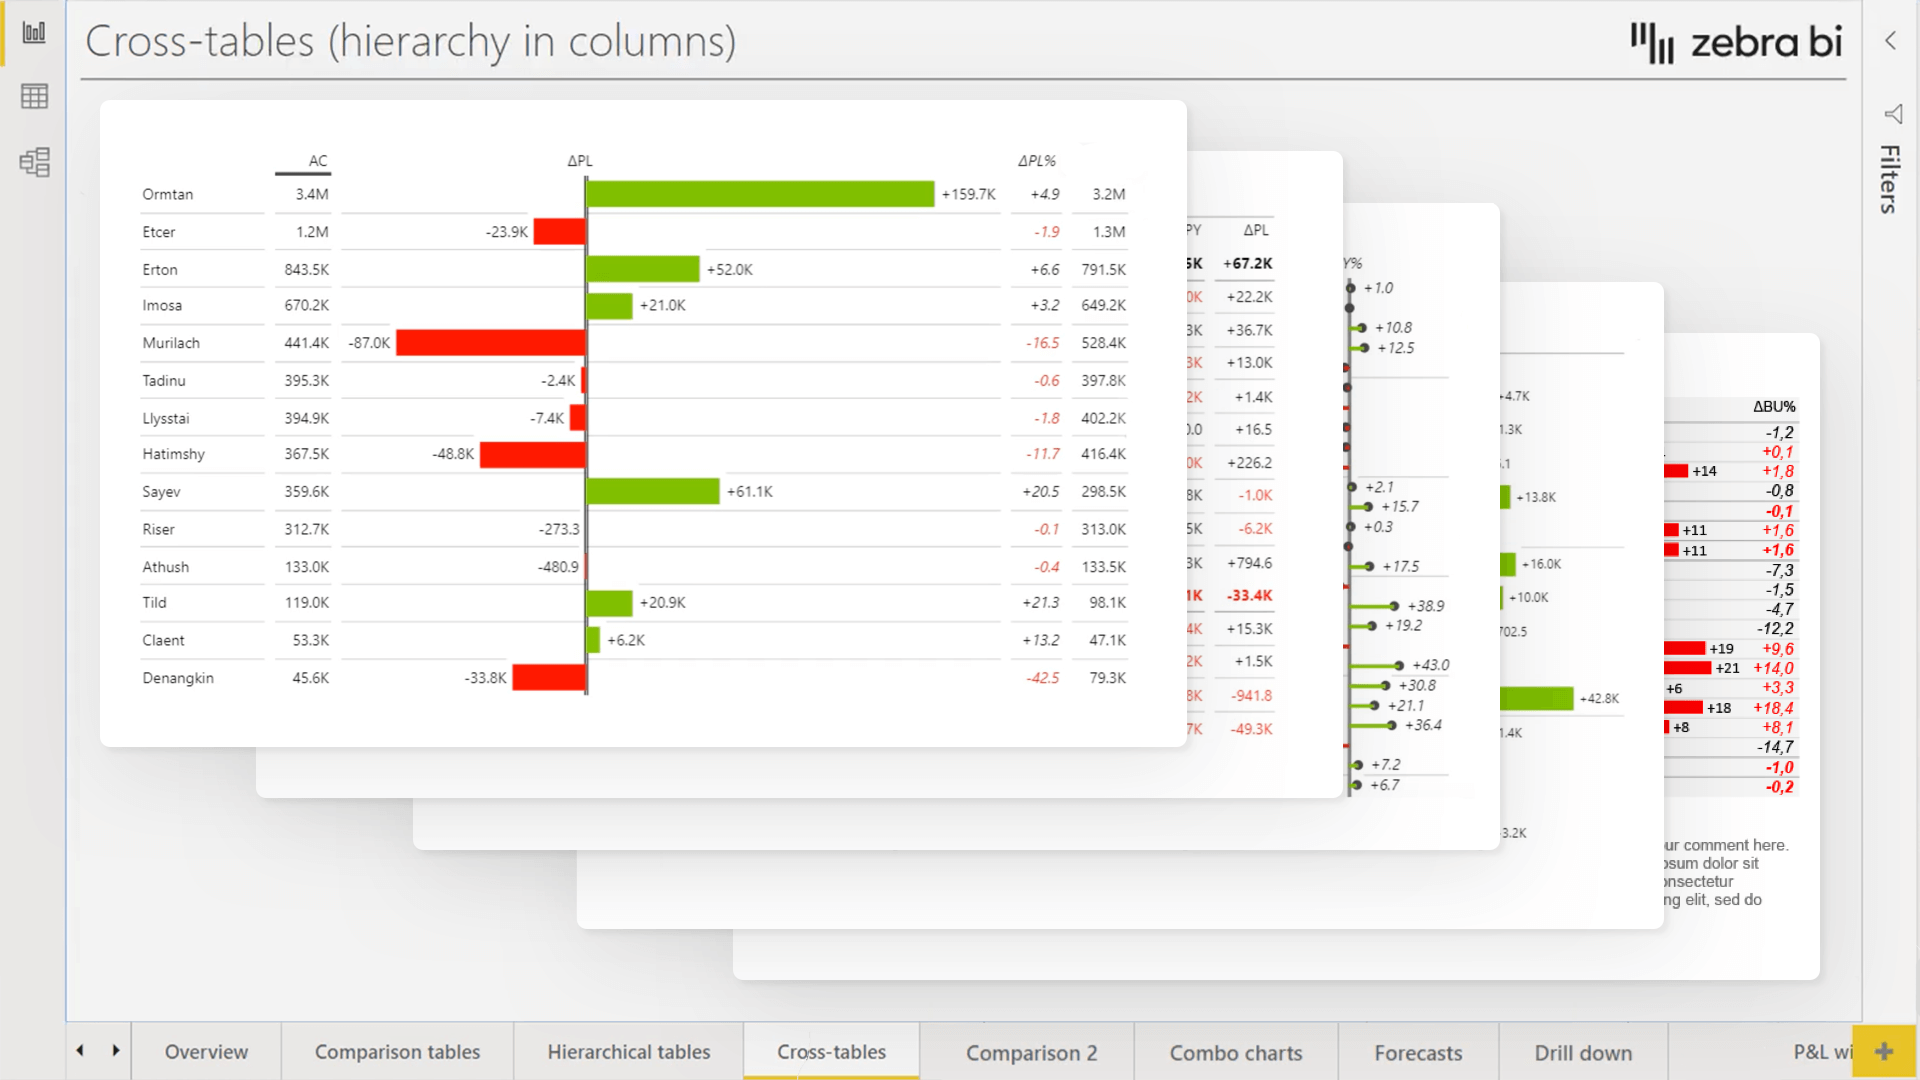Viewport: 1920px width, 1080px height.
Task: Click the green Ormtan variance bar
Action: (x=760, y=194)
